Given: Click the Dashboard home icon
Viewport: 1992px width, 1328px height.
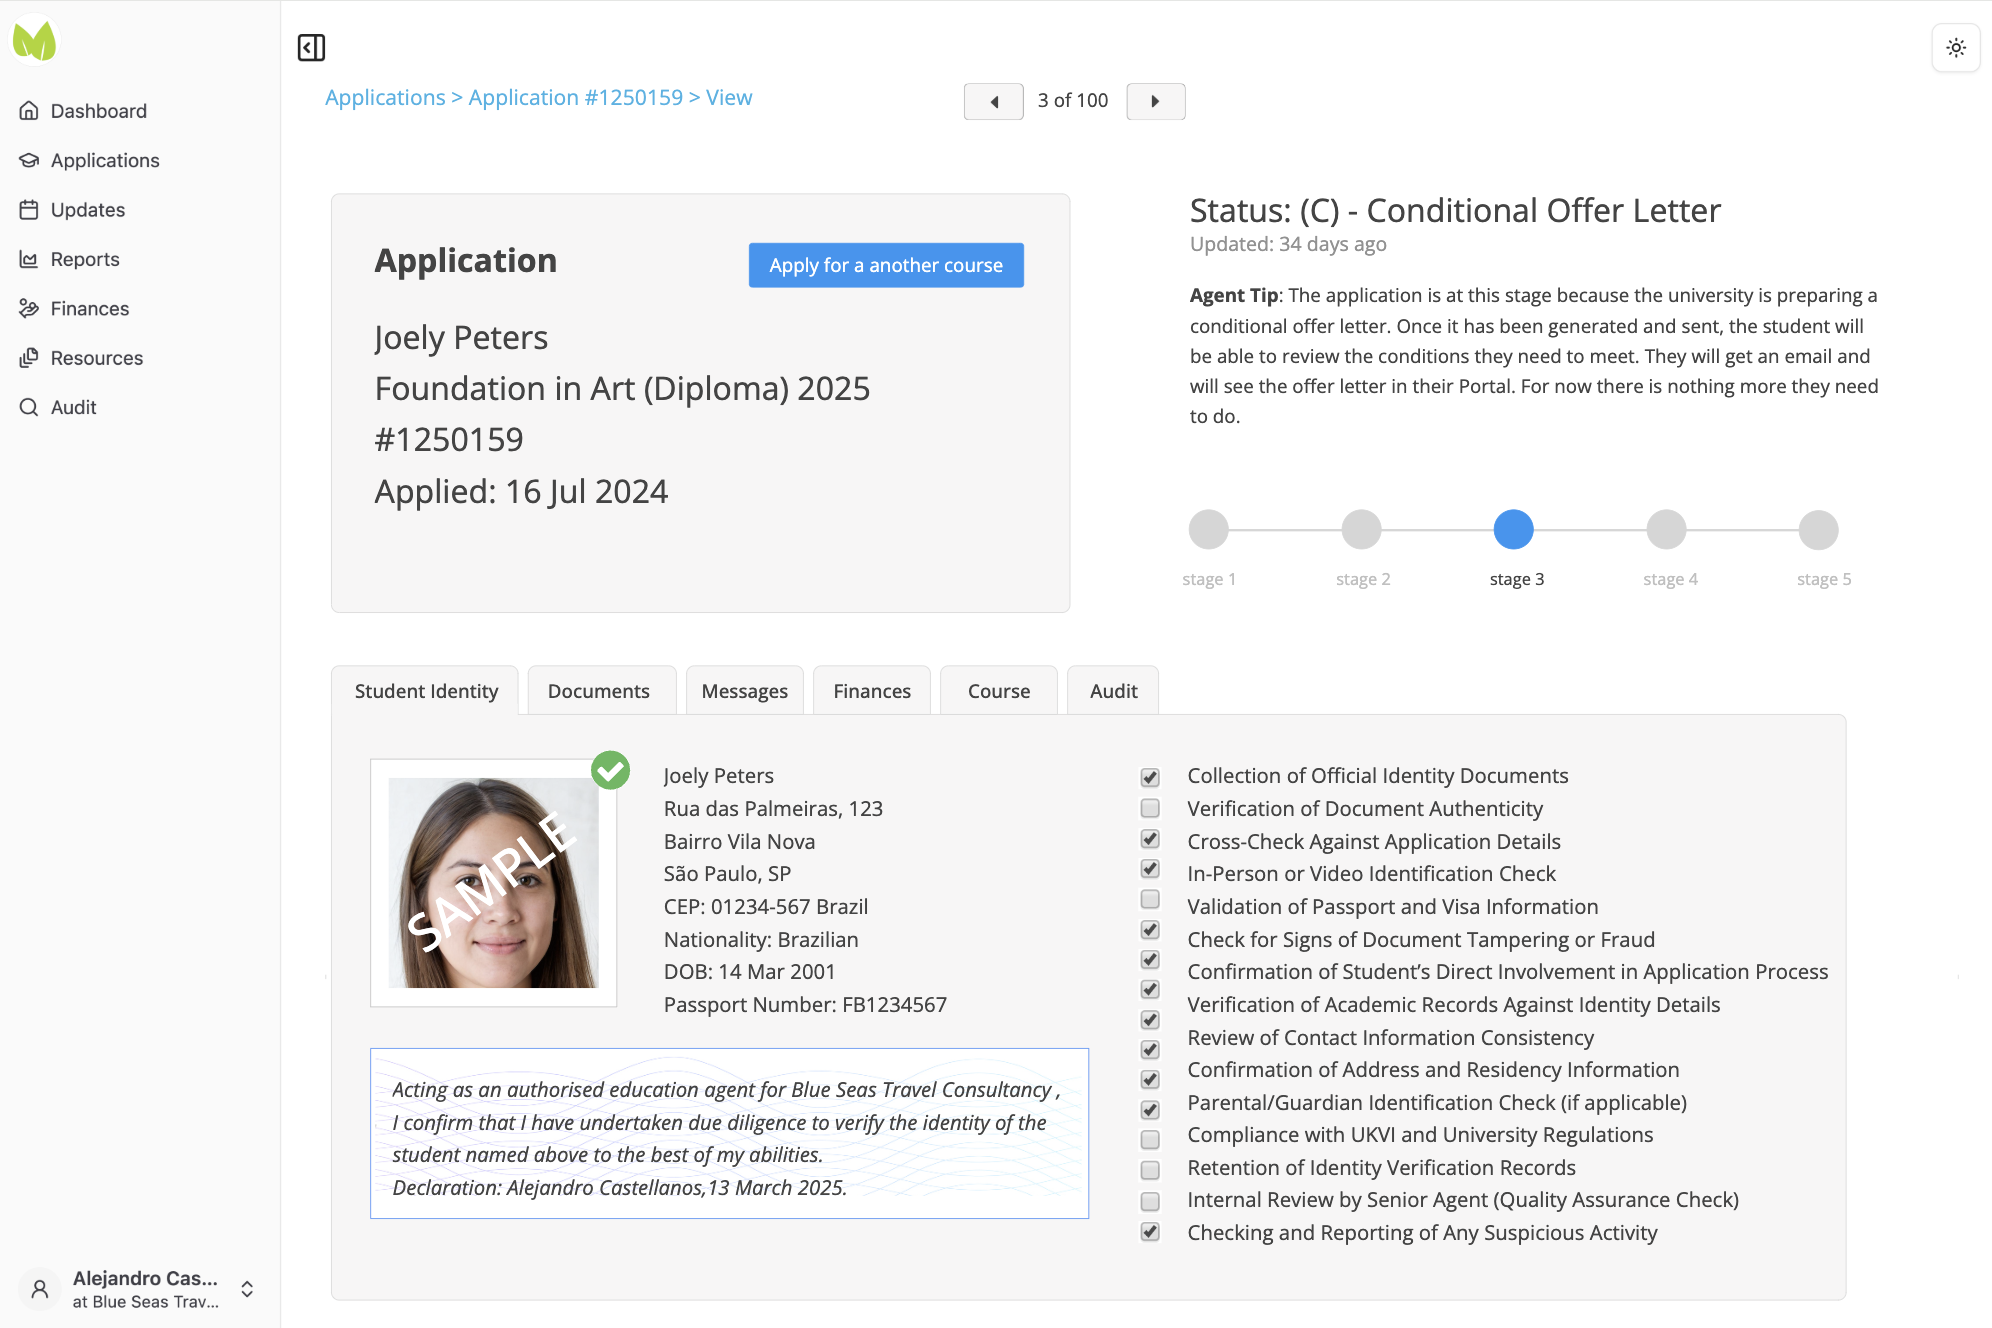Looking at the screenshot, I should click(29, 111).
